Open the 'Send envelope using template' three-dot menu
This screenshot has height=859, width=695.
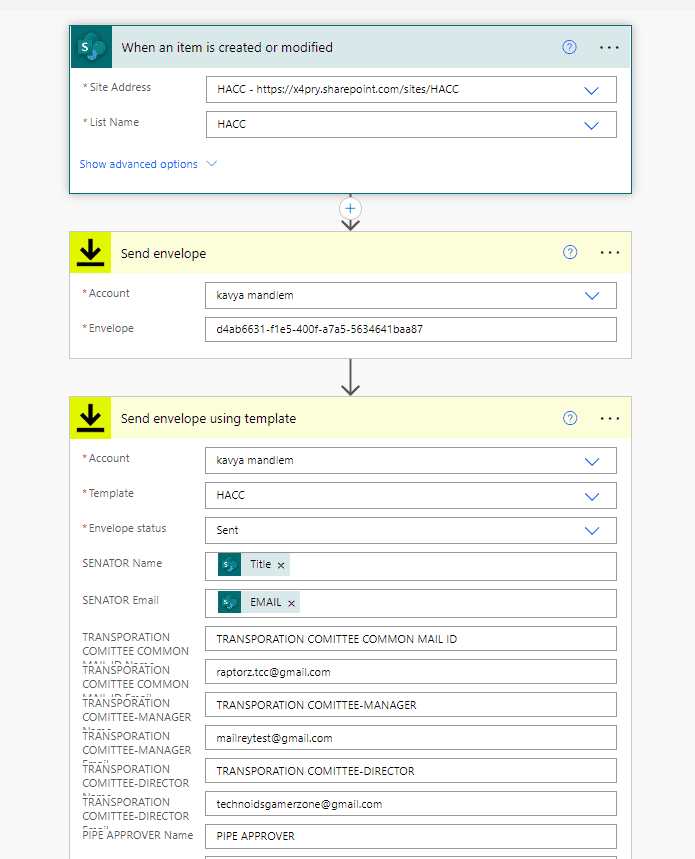(610, 419)
